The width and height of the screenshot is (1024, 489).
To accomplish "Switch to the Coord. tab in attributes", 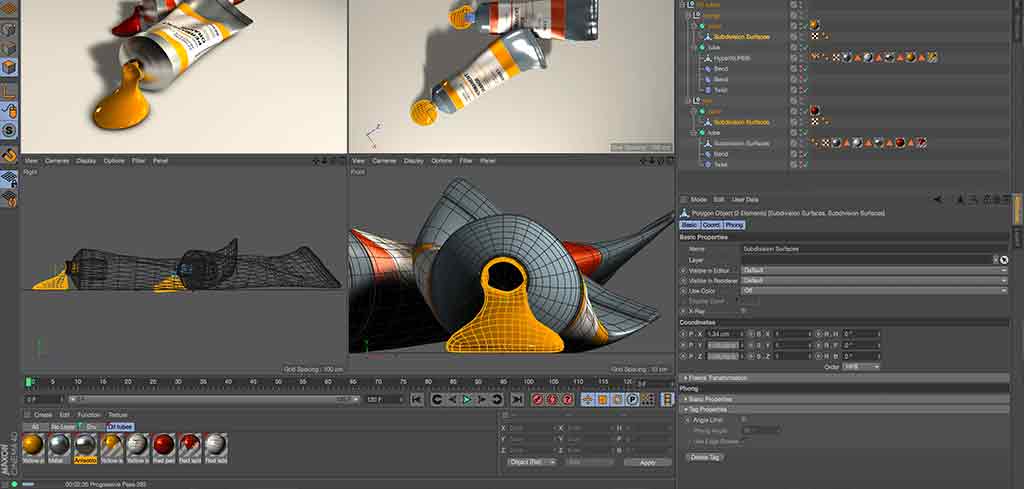I will [711, 225].
